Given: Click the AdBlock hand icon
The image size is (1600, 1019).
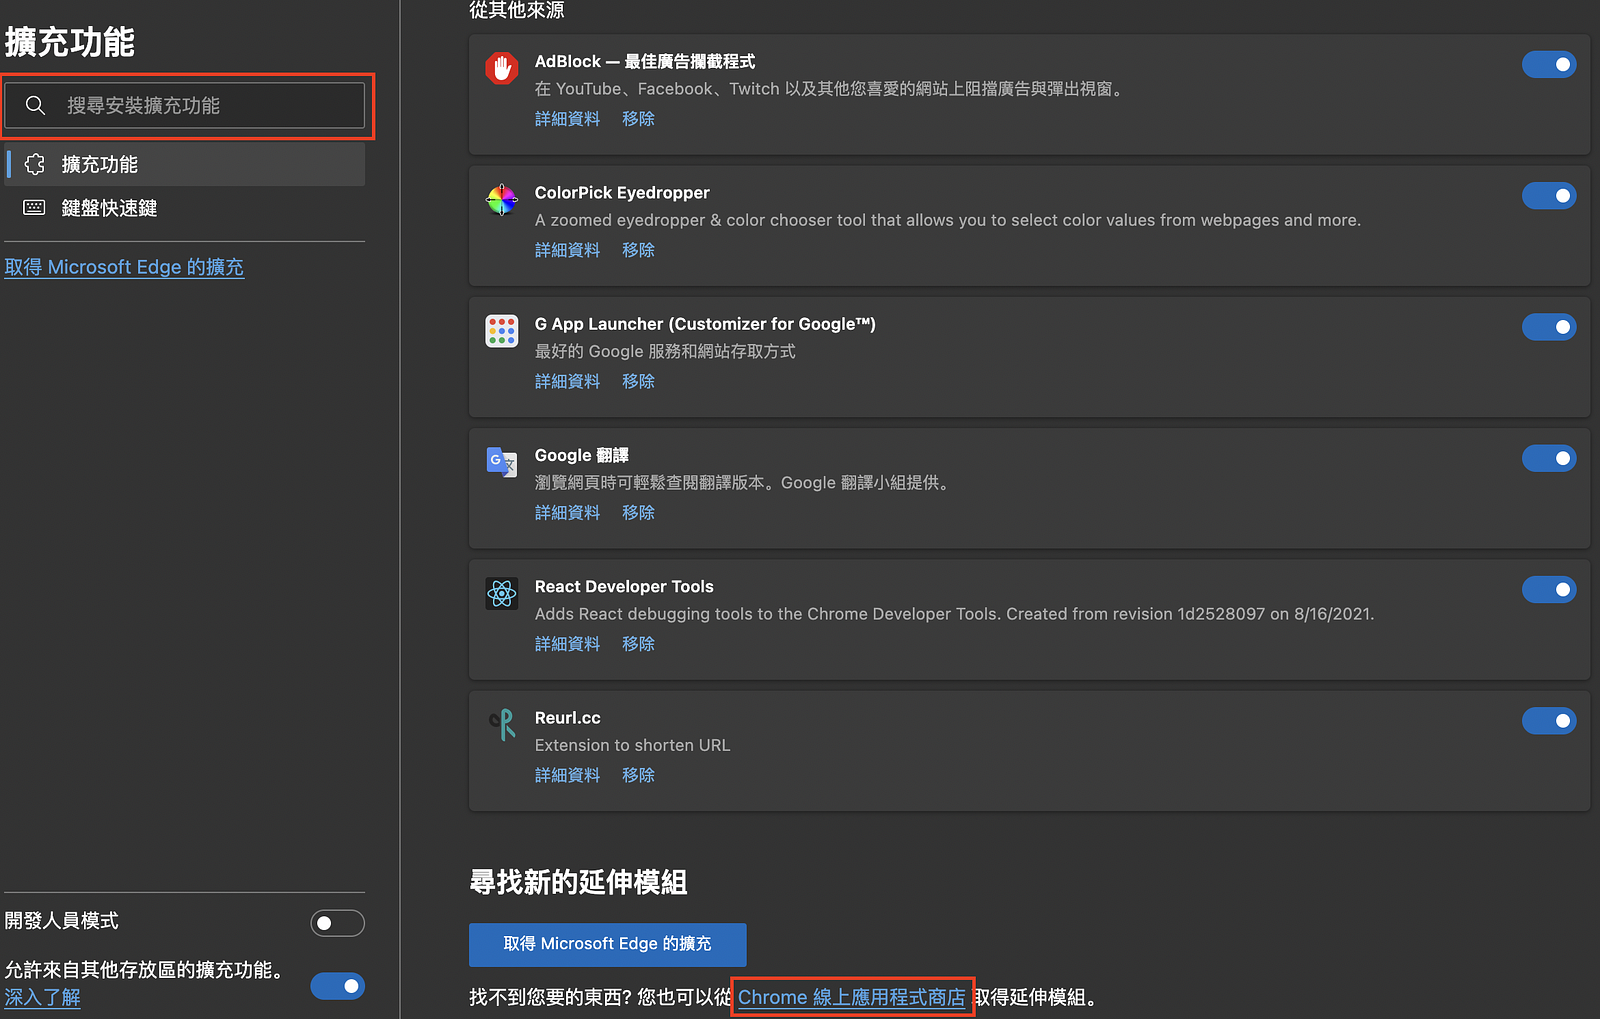Looking at the screenshot, I should click(501, 68).
